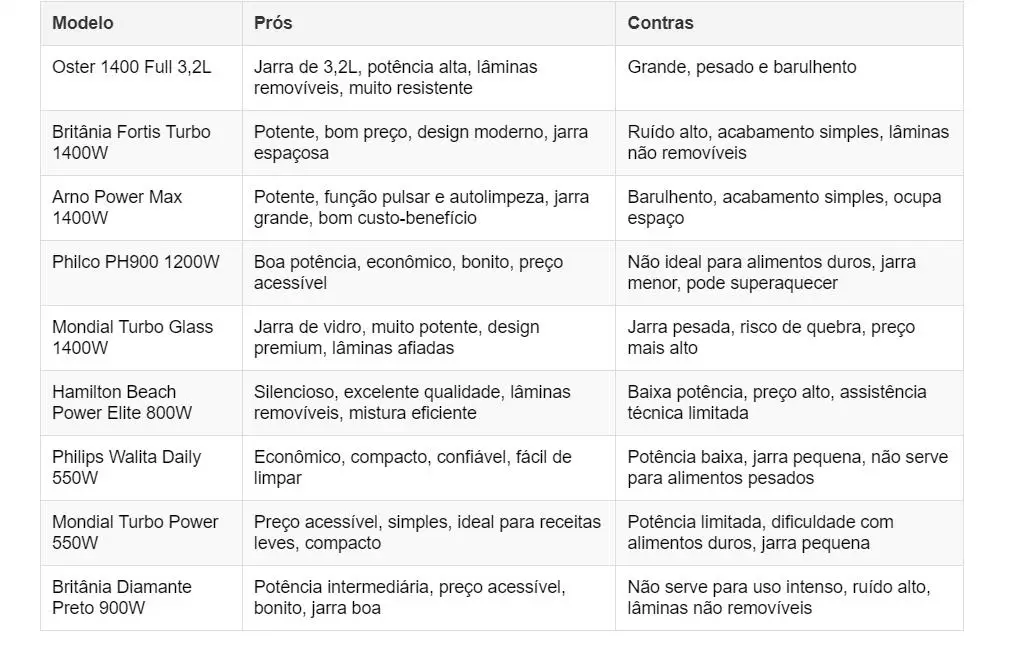
Task: Click the "Econômico, compacto, confiável" pros cell
Action: [x=412, y=467]
